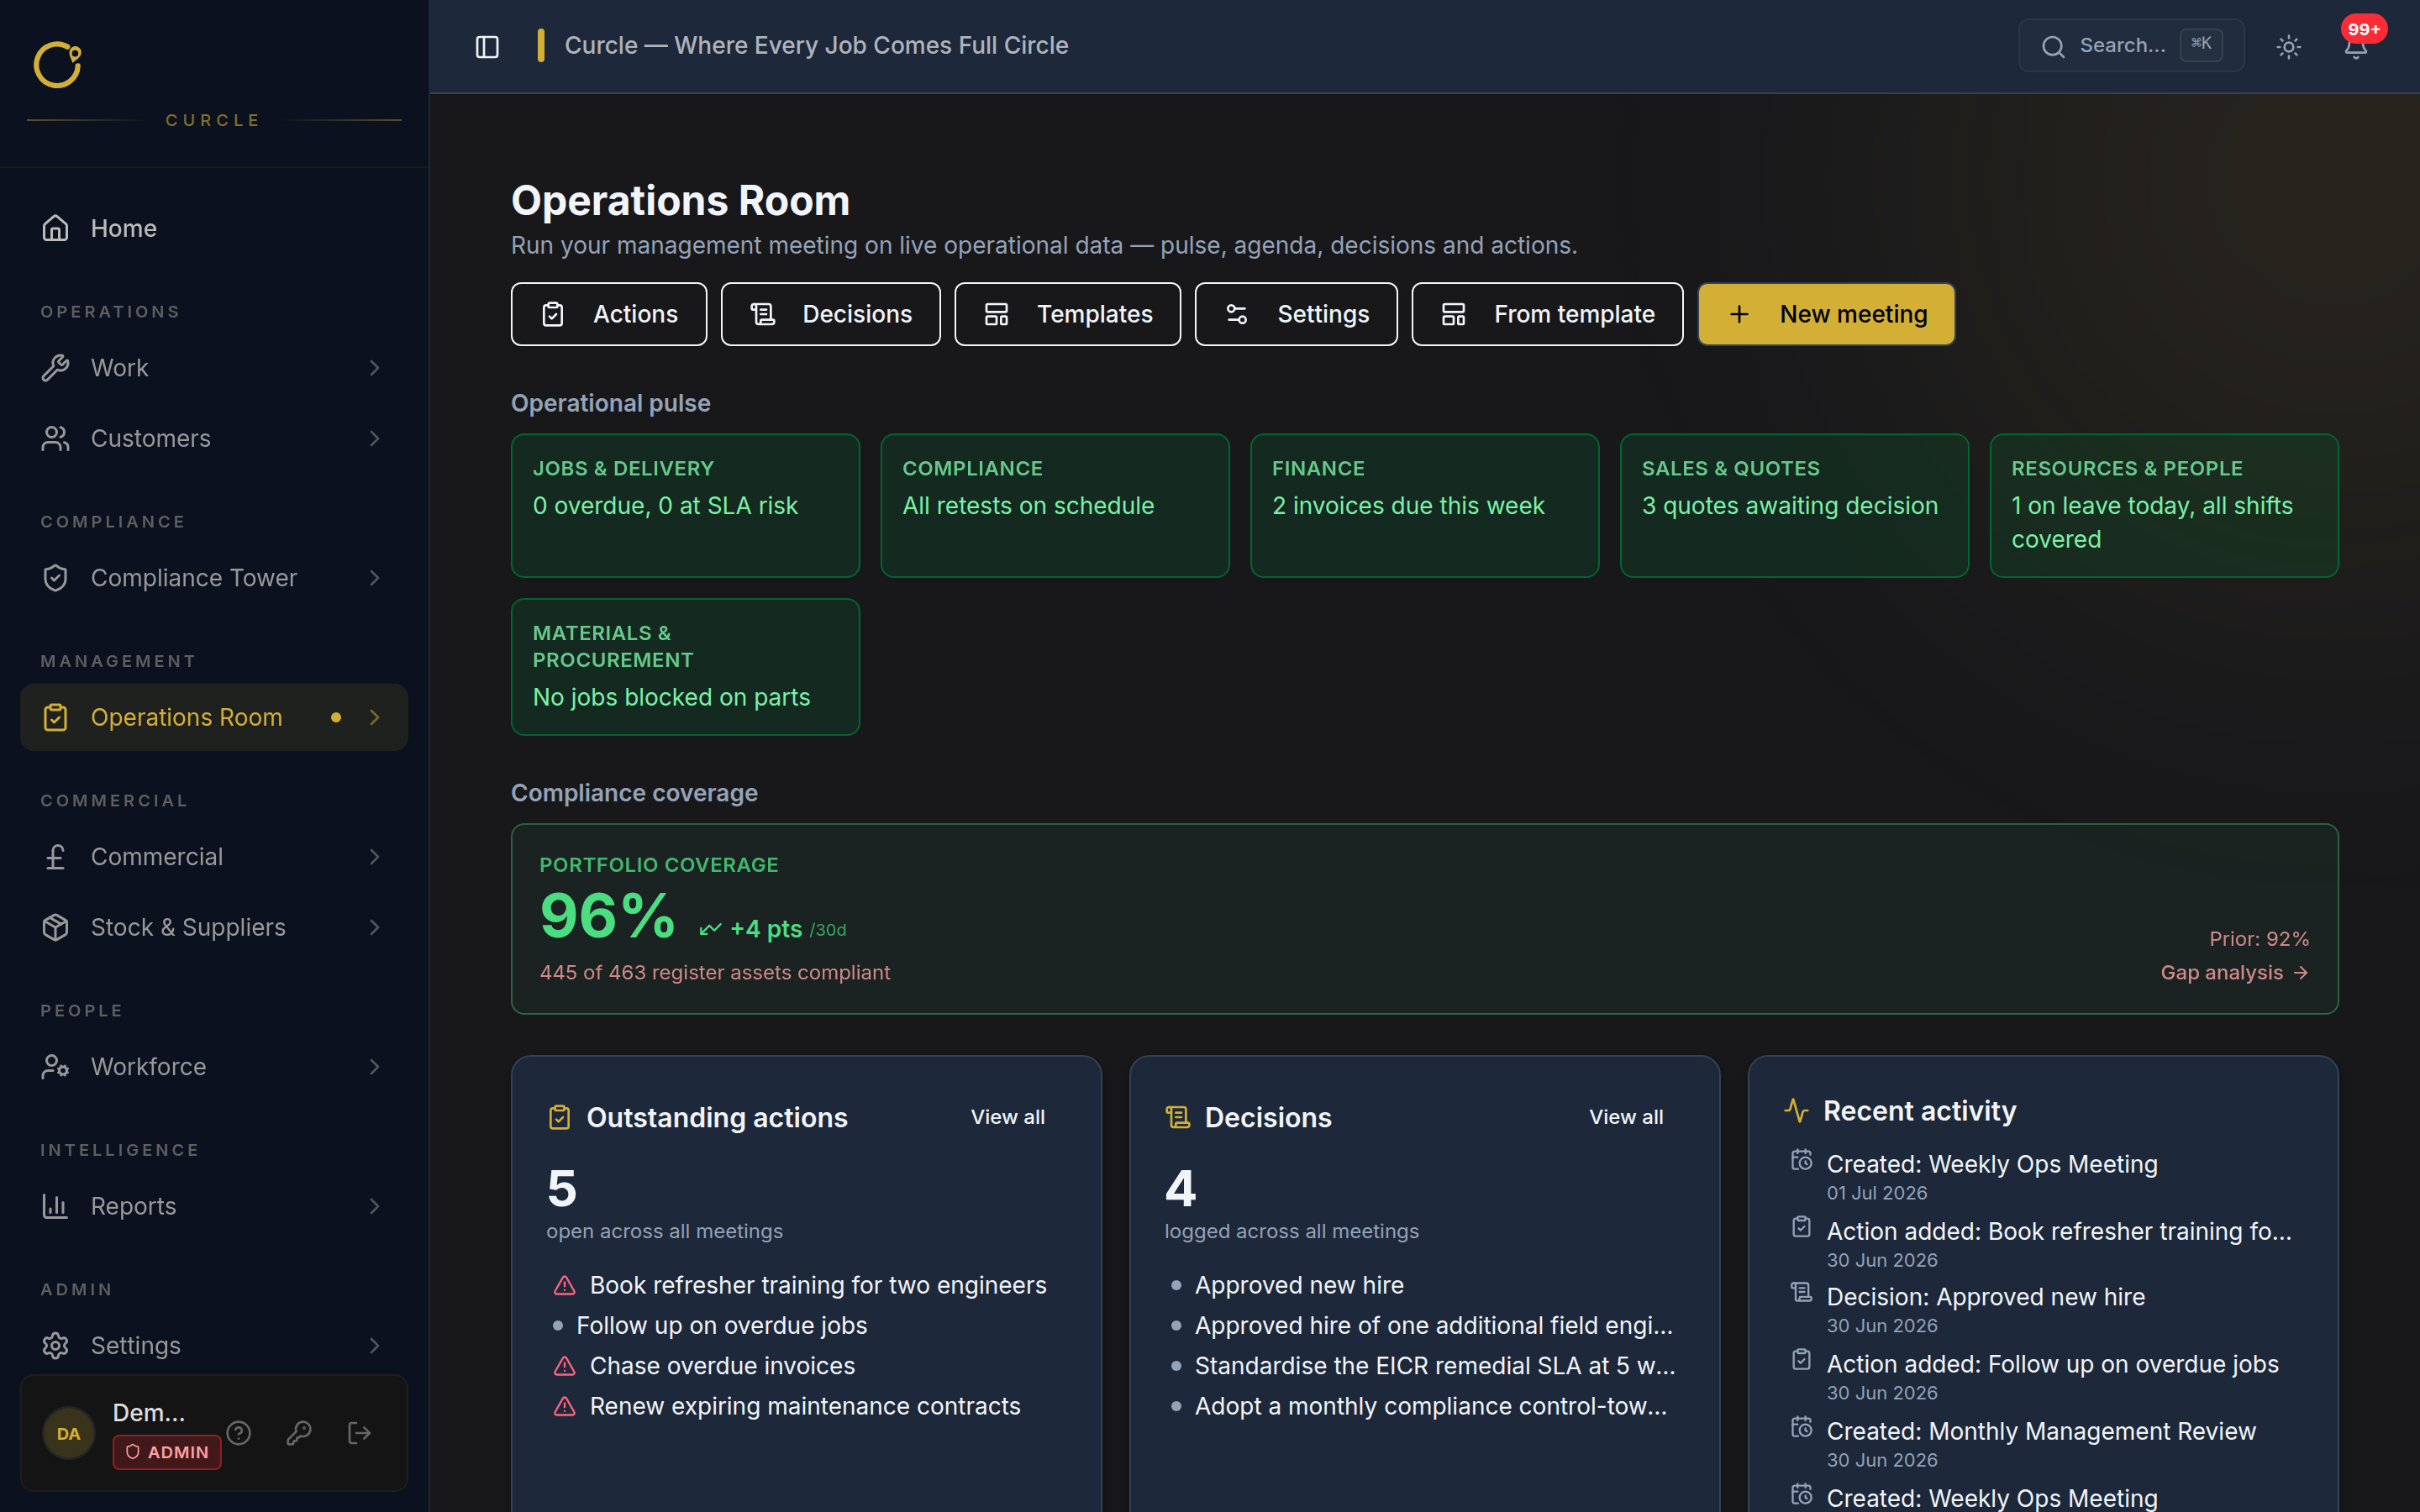Click the Reports bar chart icon
Image resolution: width=2420 pixels, height=1512 pixels.
[x=55, y=1206]
